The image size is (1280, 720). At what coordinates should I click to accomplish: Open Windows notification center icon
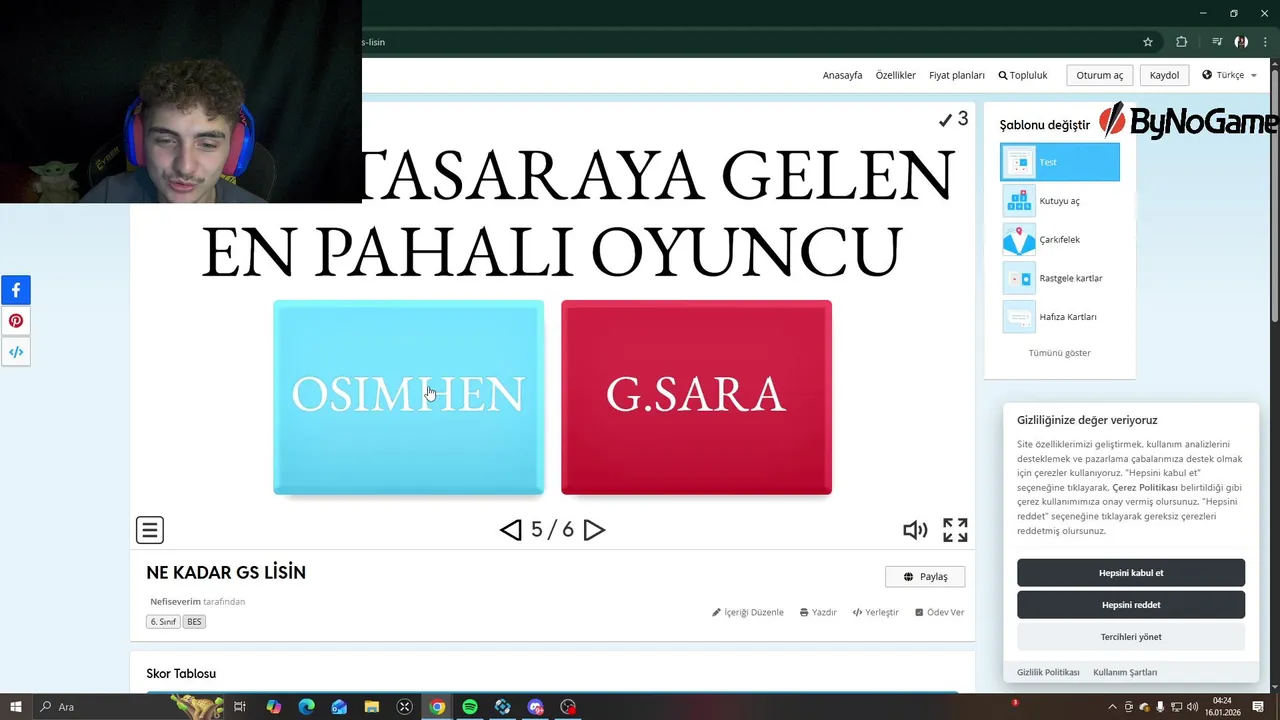coord(1258,707)
